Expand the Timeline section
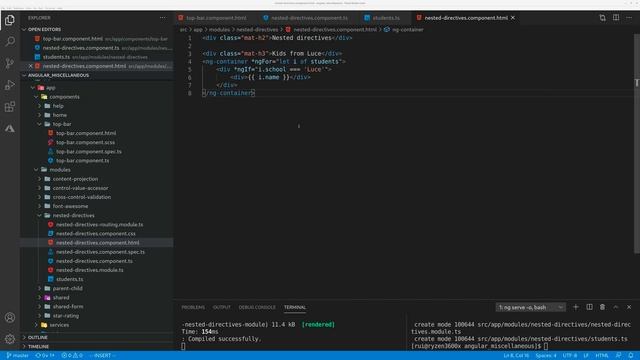 (97, 347)
